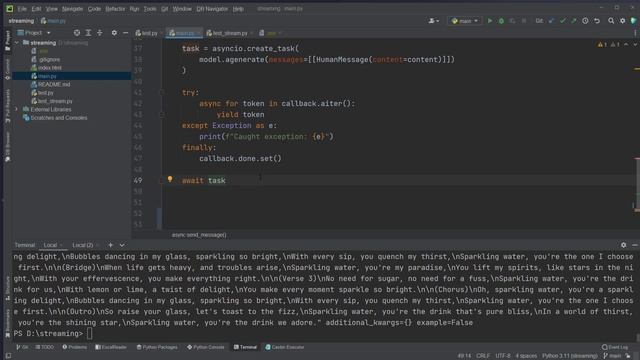
Task: Click 4 spaces indent in status bar
Action: click(x=526, y=356)
